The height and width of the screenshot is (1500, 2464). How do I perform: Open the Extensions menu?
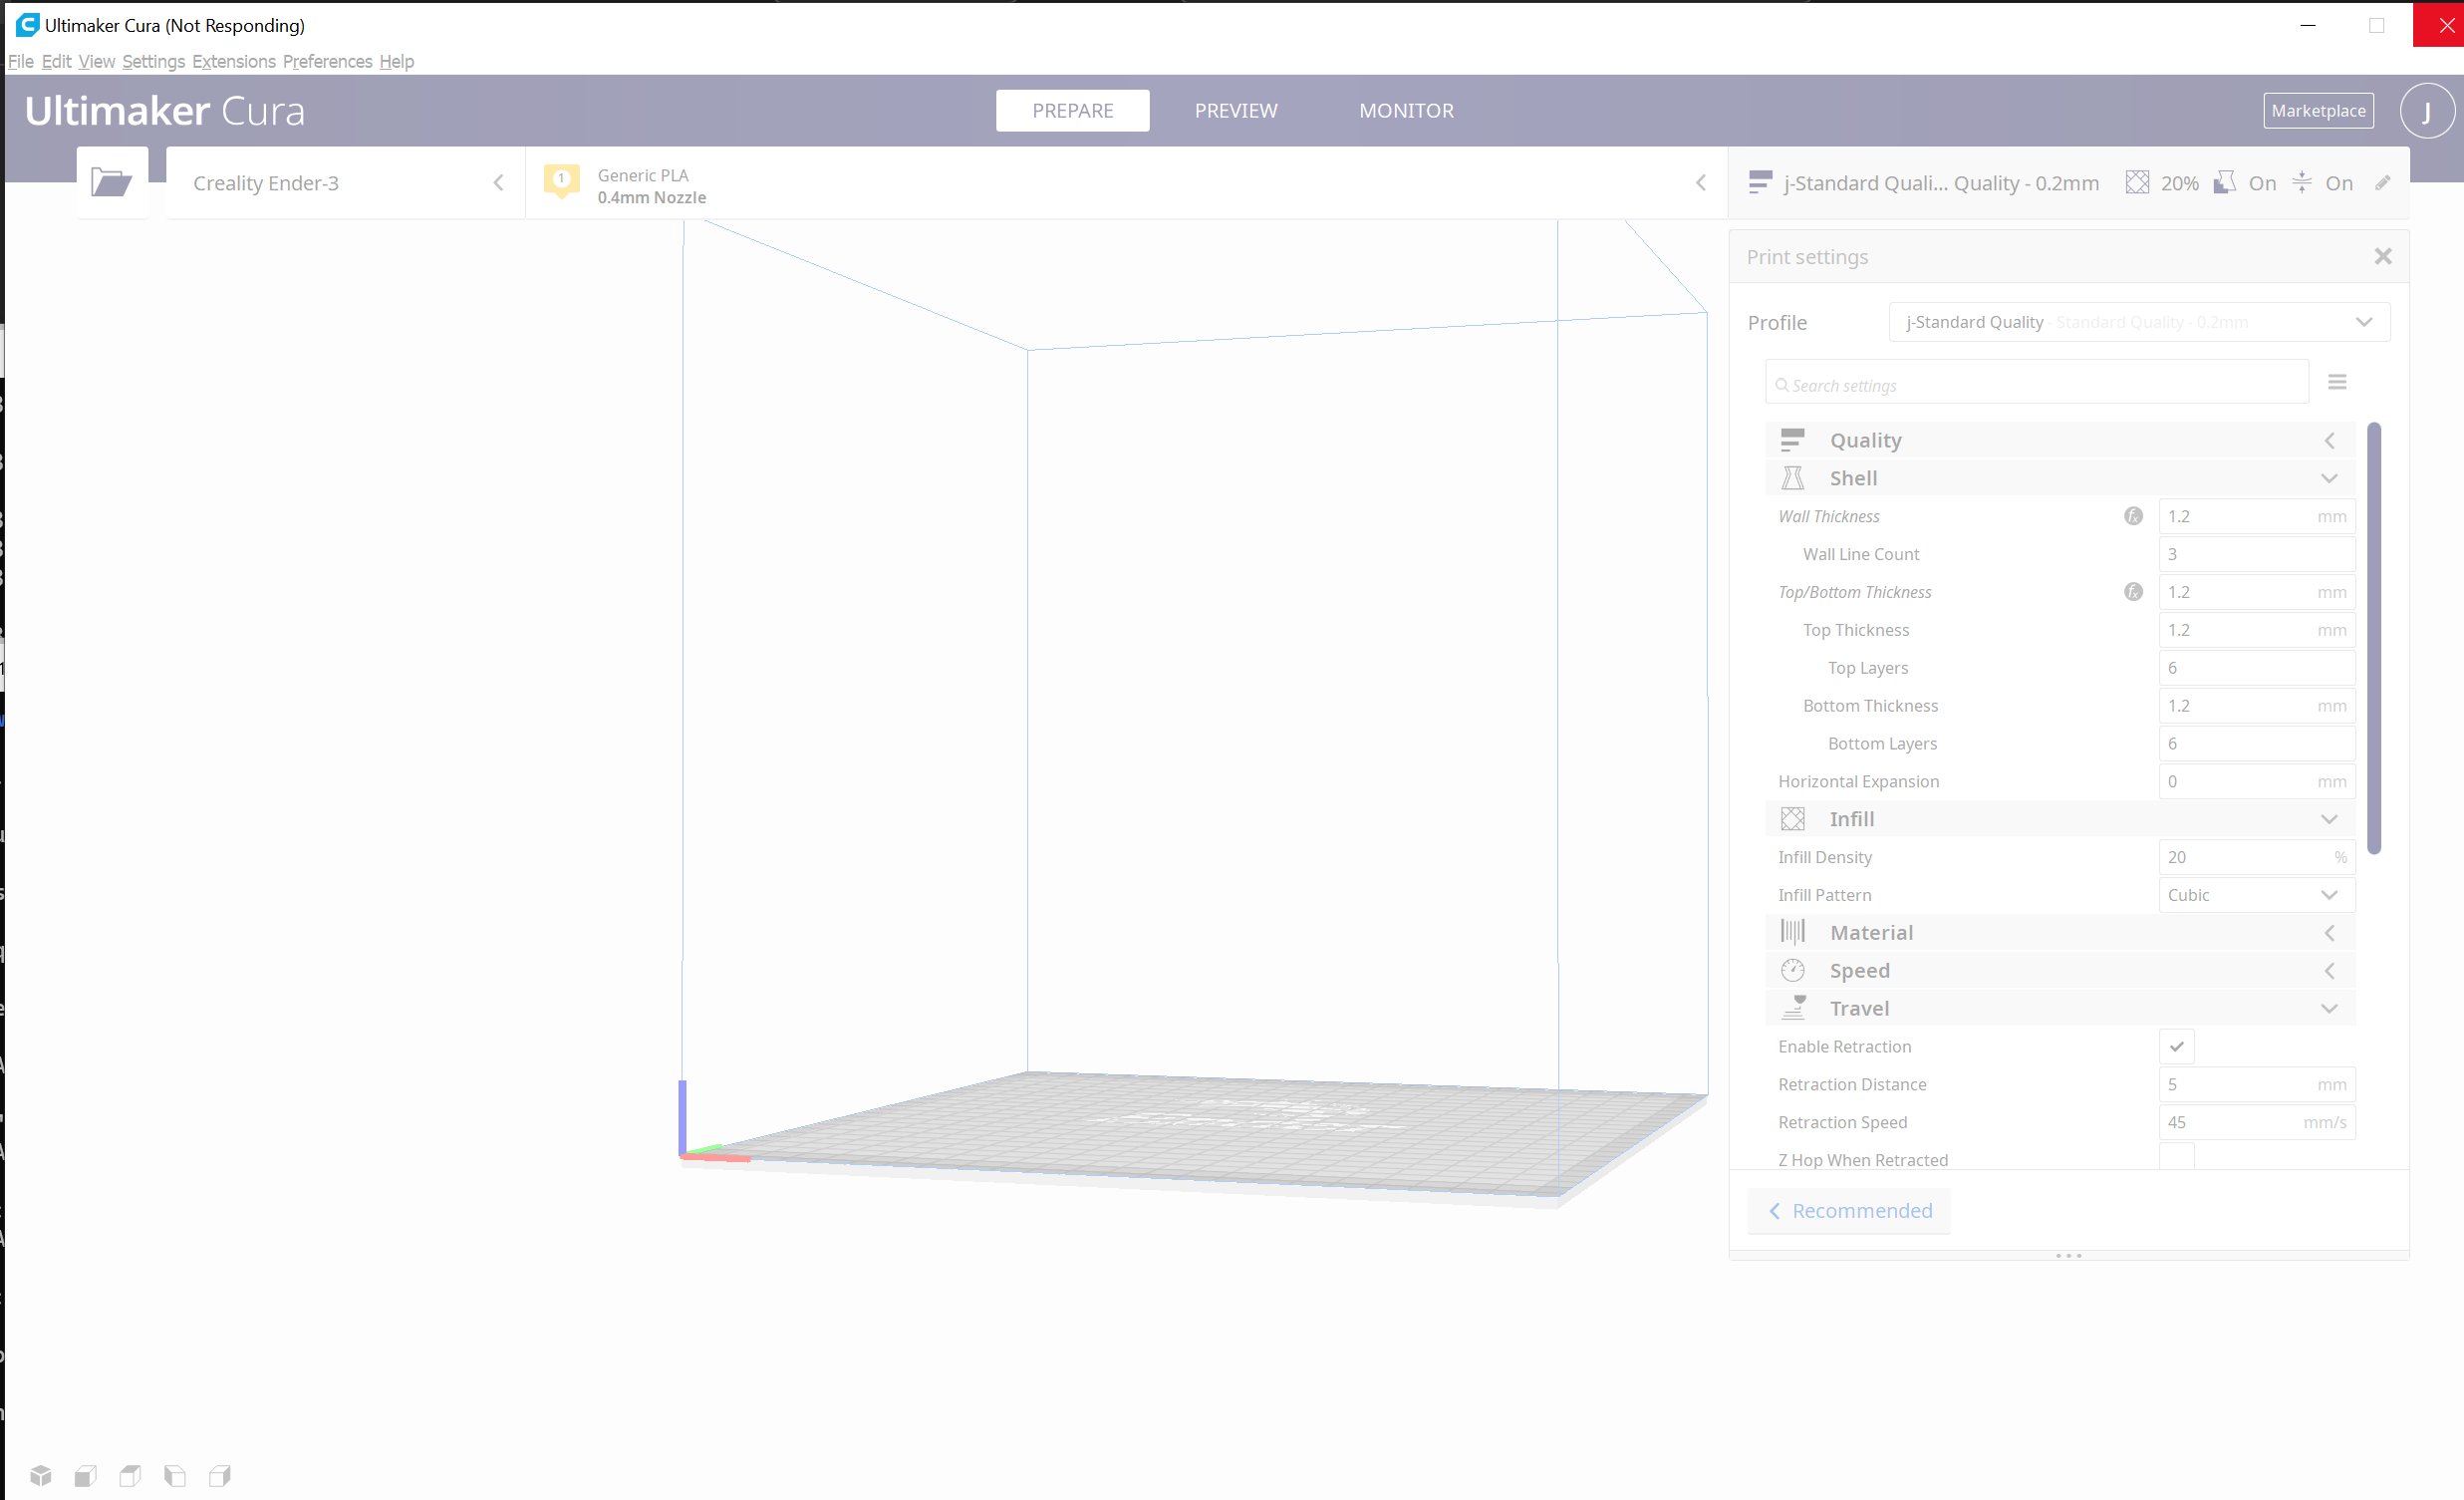(233, 62)
